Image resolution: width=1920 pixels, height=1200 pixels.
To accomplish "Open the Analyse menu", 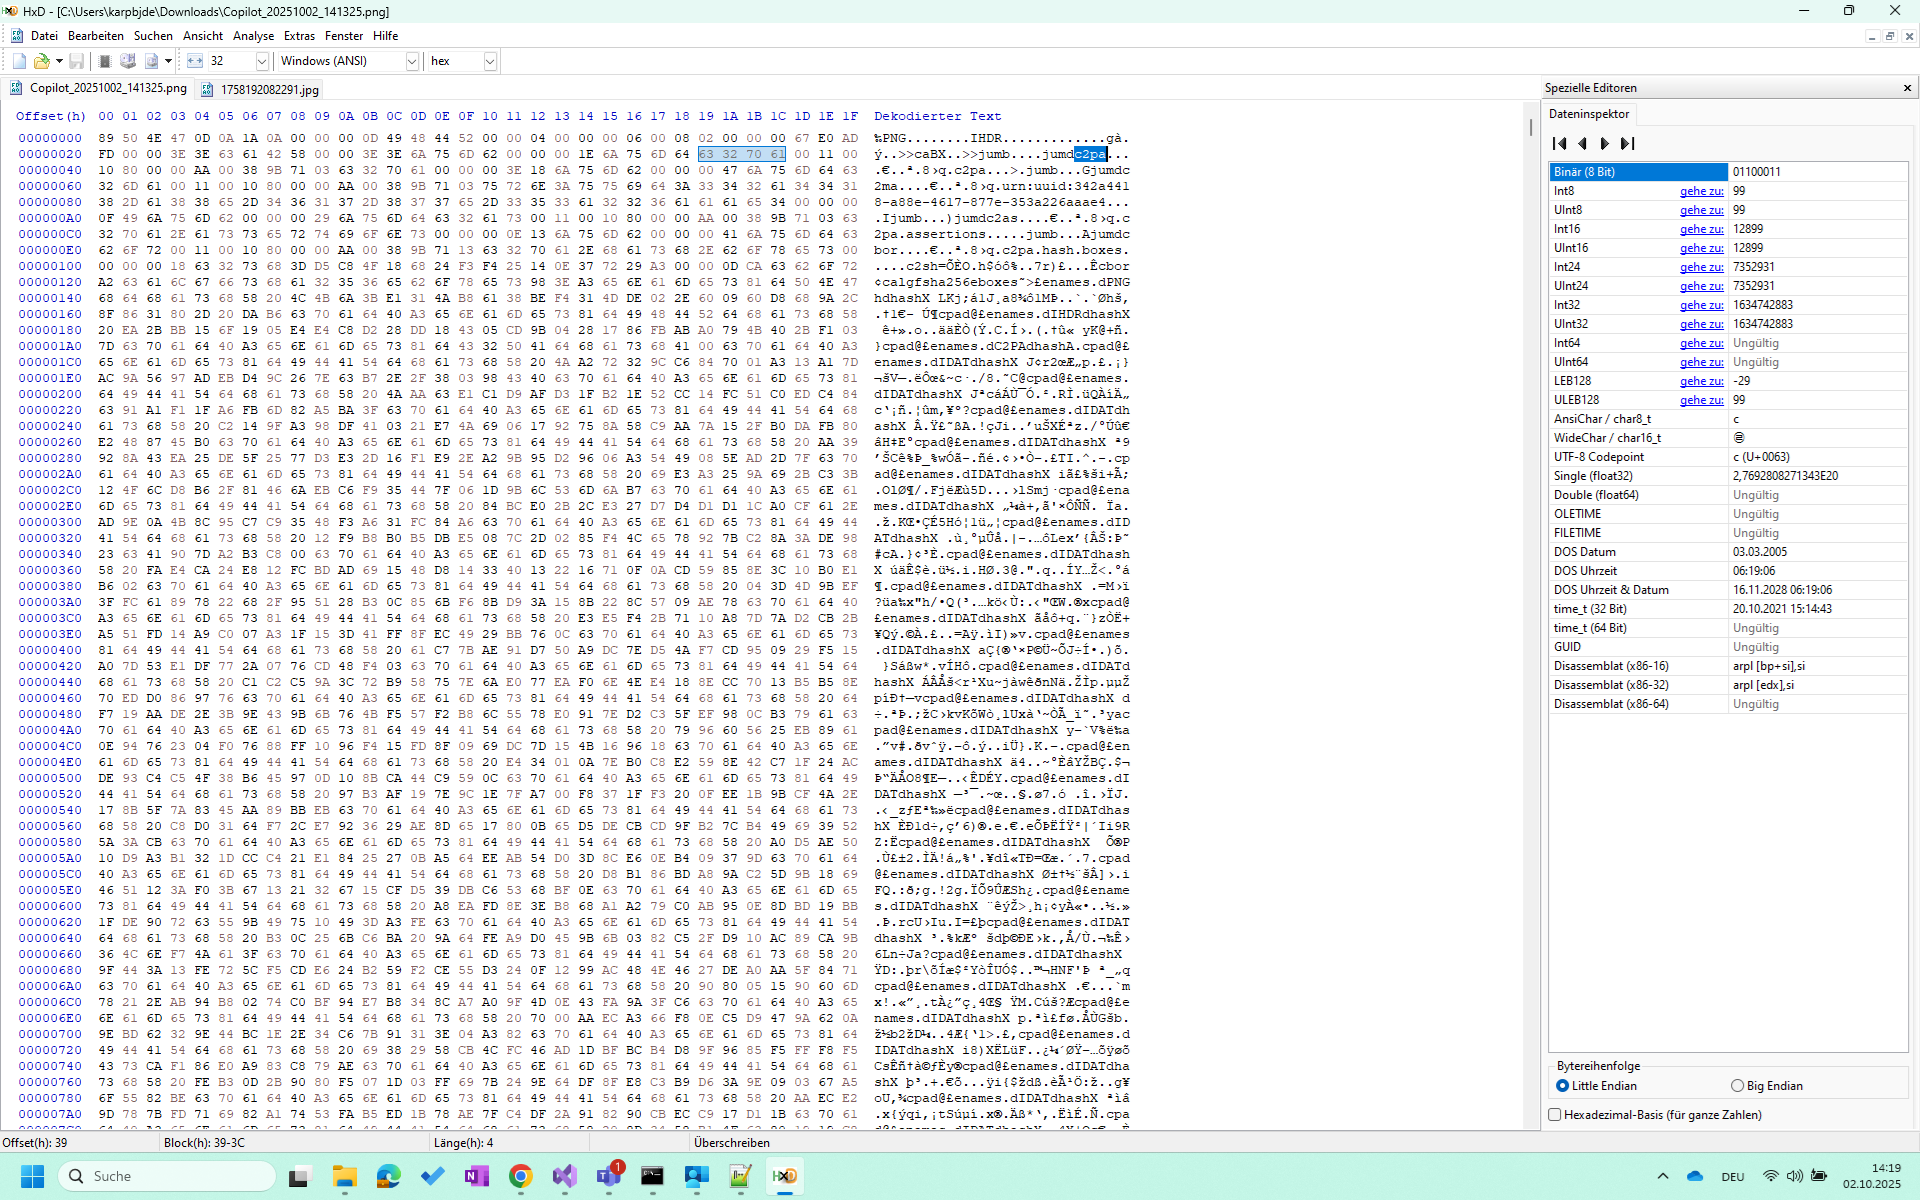I will (253, 35).
